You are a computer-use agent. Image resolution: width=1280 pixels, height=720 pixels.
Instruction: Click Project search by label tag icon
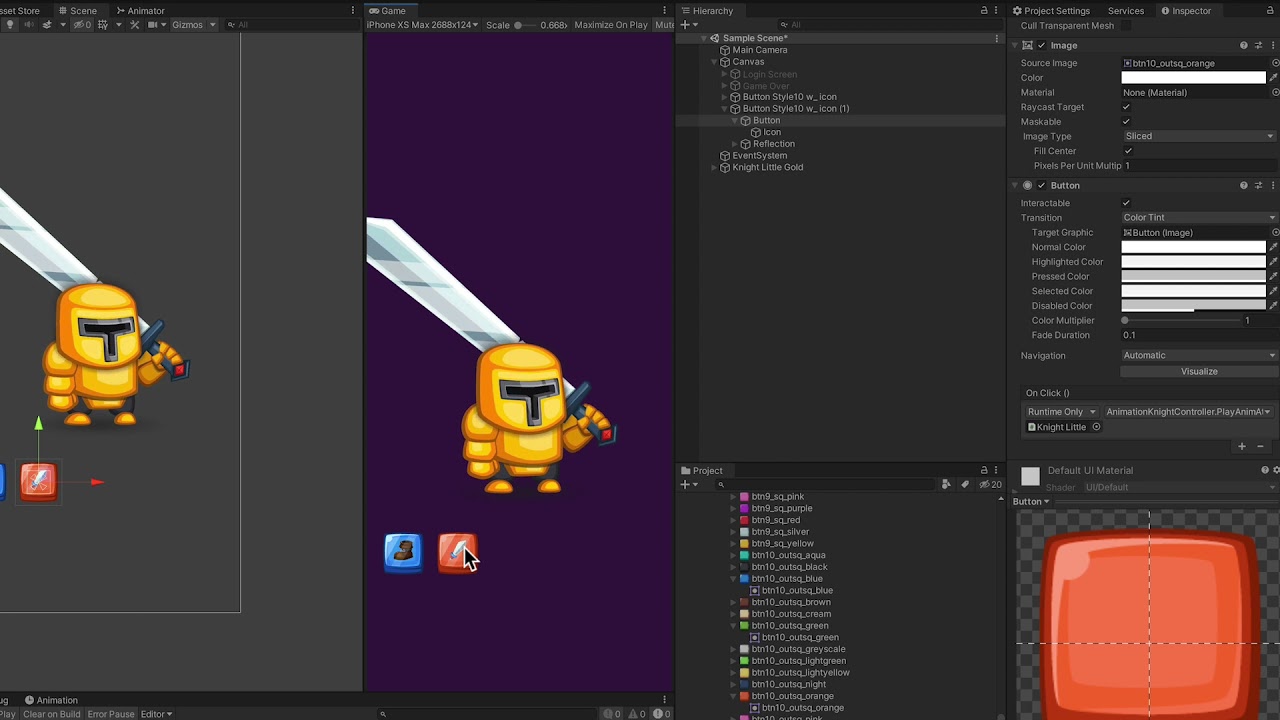[964, 484]
